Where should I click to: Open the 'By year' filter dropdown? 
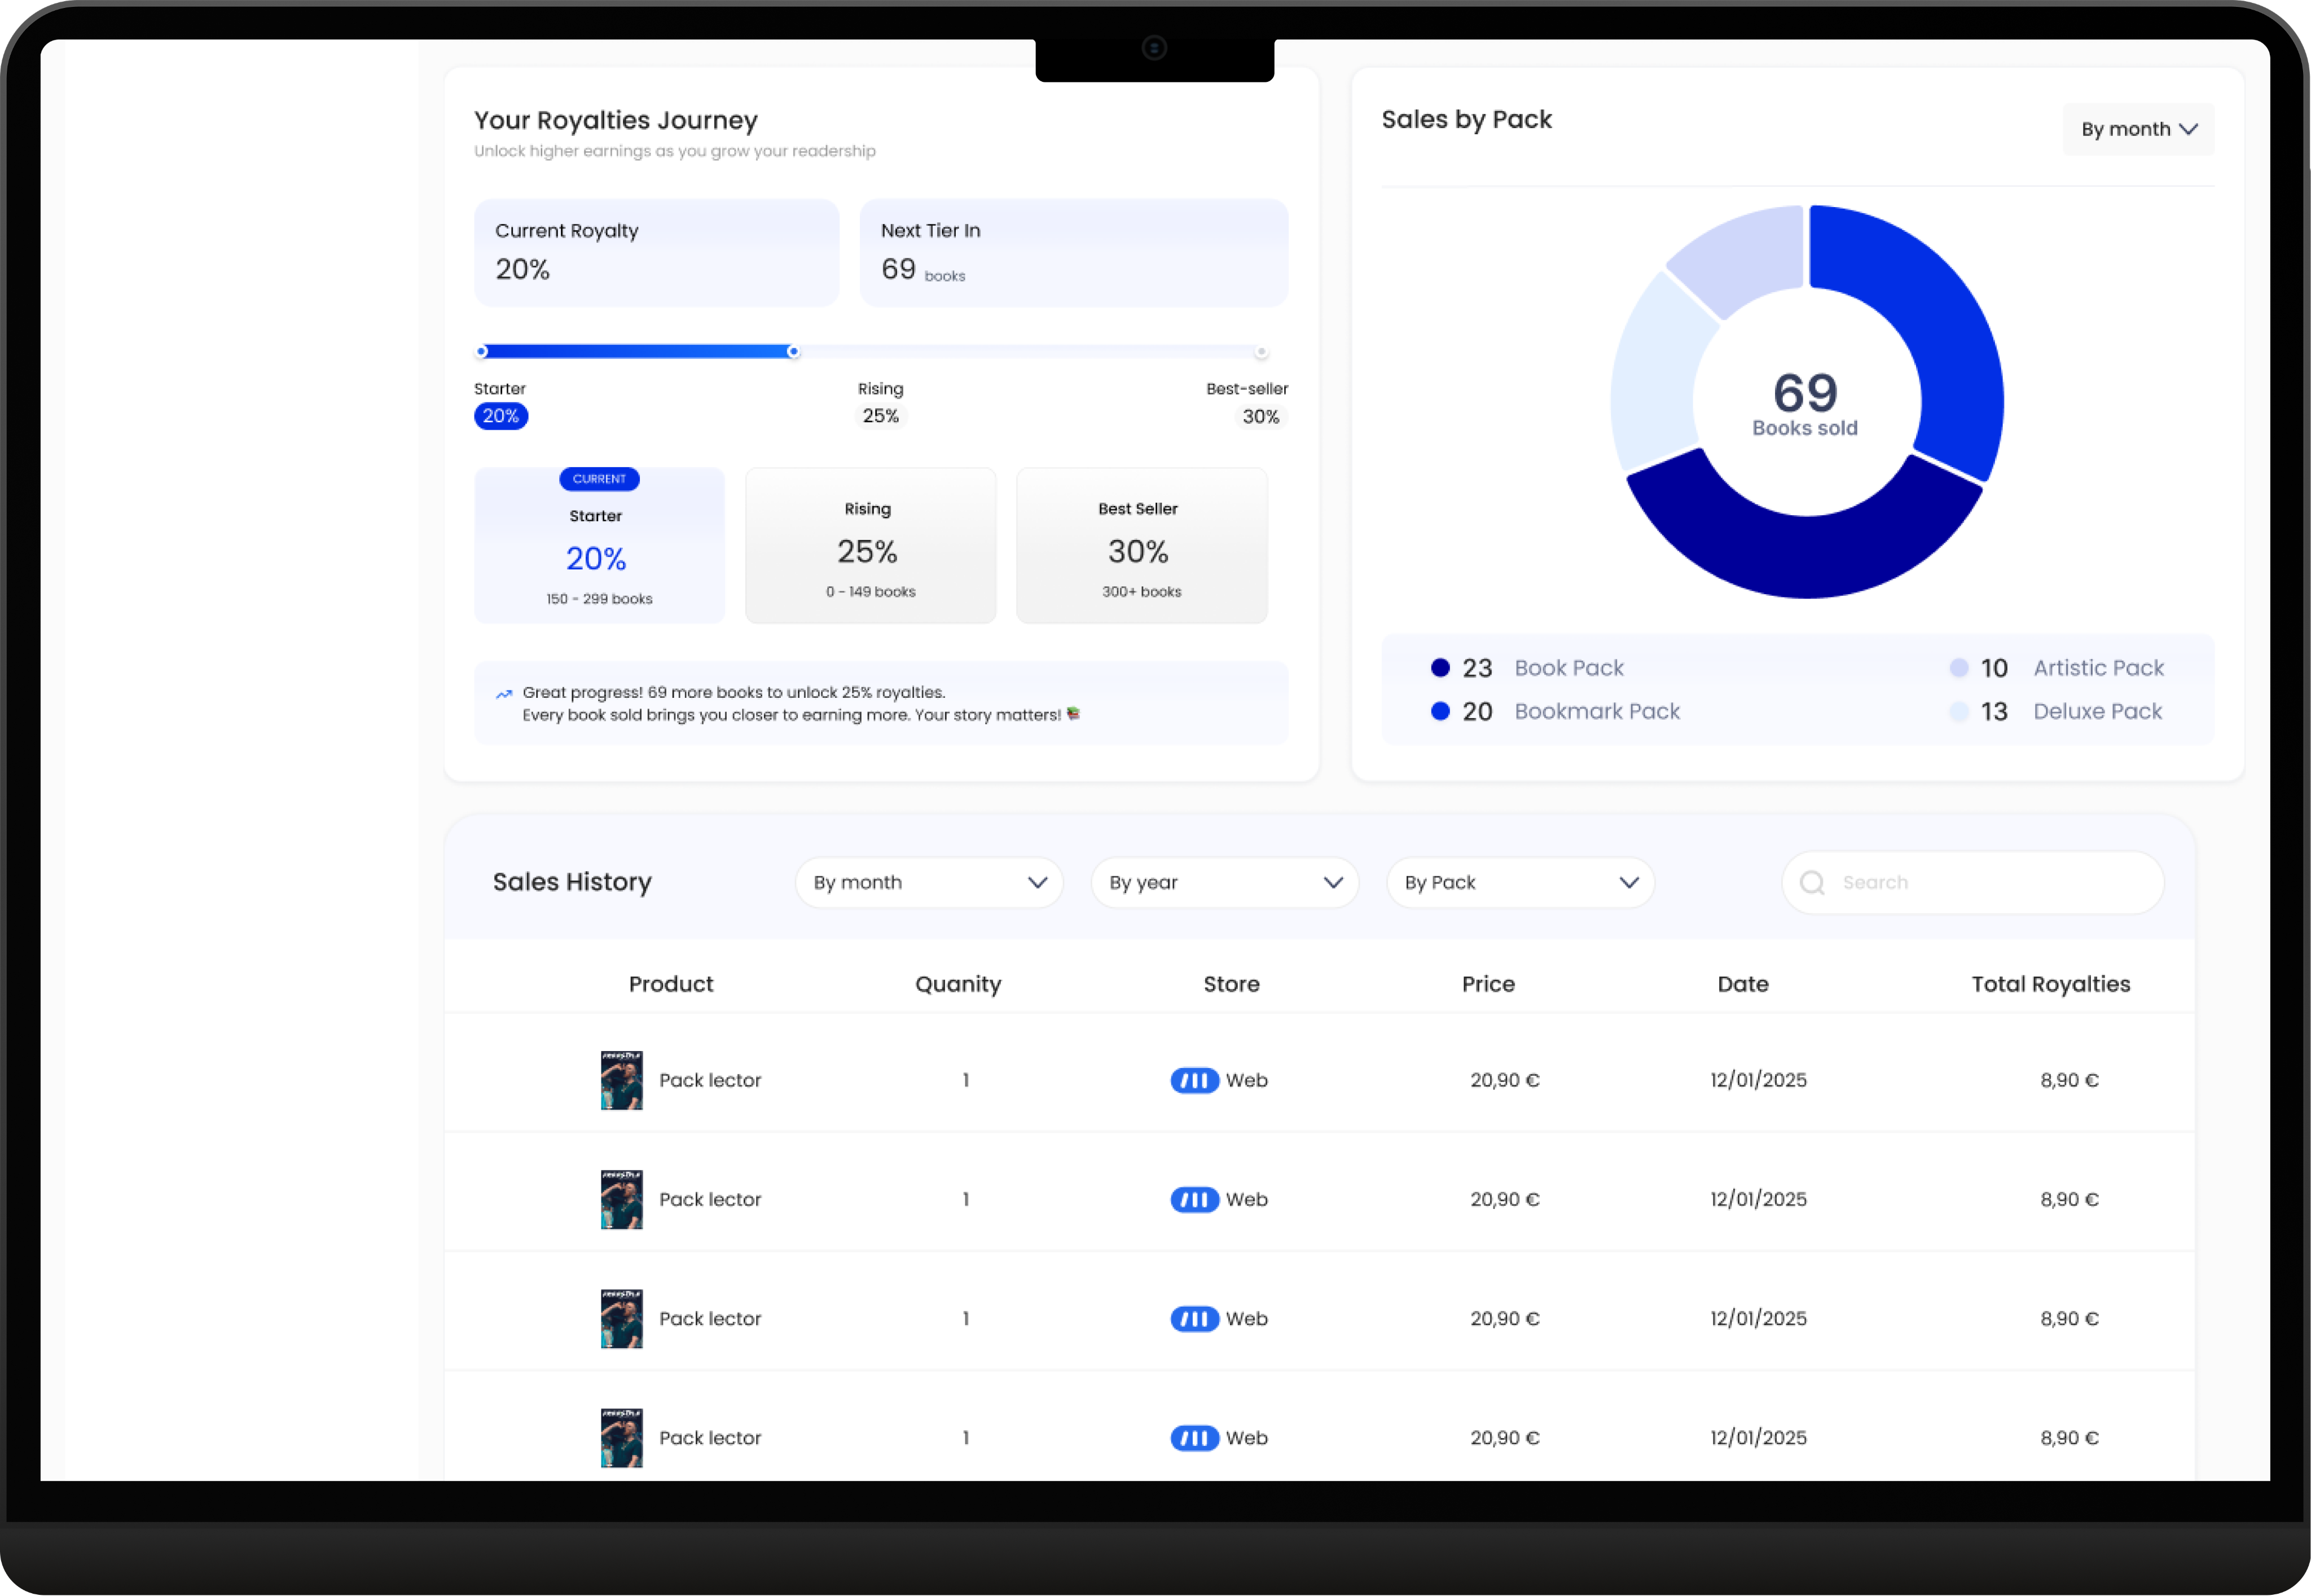pos(1224,883)
